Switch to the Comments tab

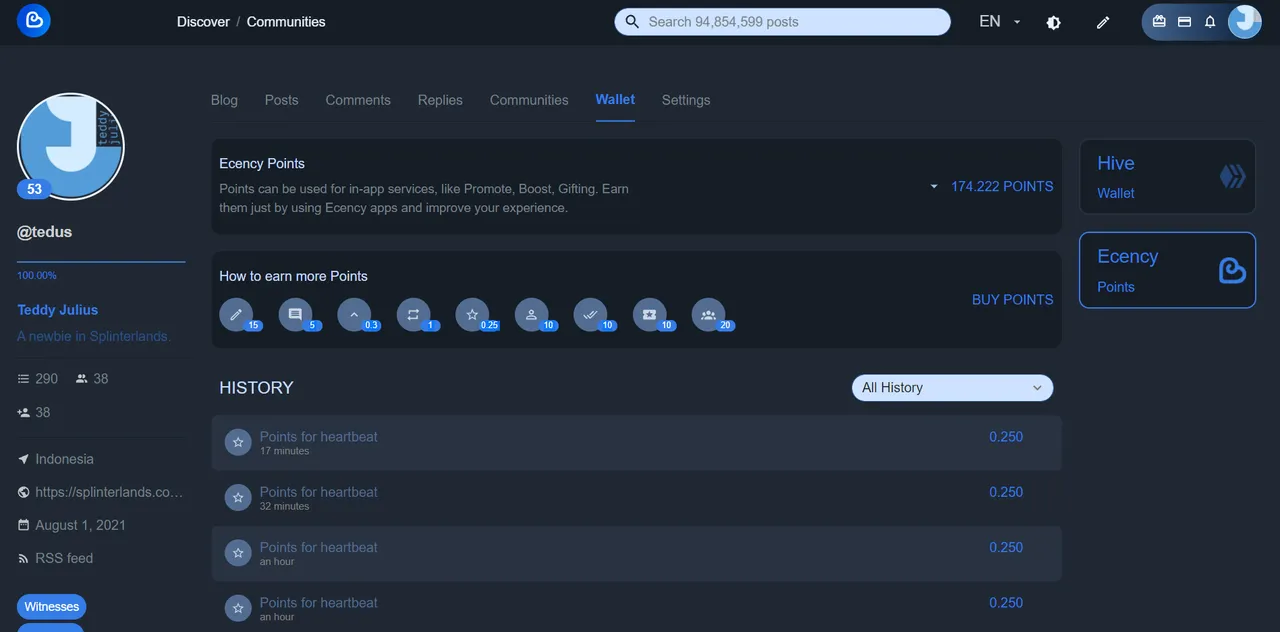(358, 100)
